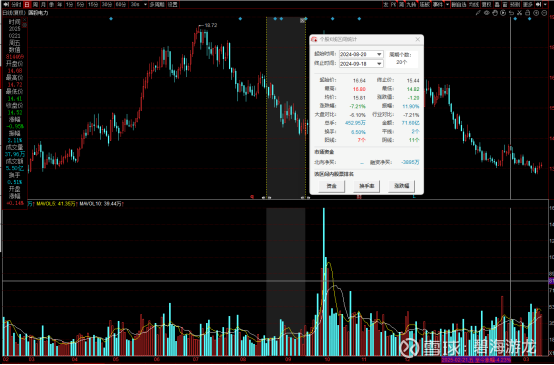
Task: Click the circular play icon in chart toolbar
Action: (503, 13)
